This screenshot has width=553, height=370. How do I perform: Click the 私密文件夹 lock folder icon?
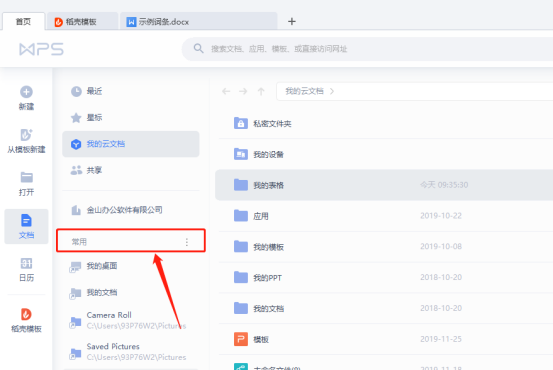(x=241, y=123)
